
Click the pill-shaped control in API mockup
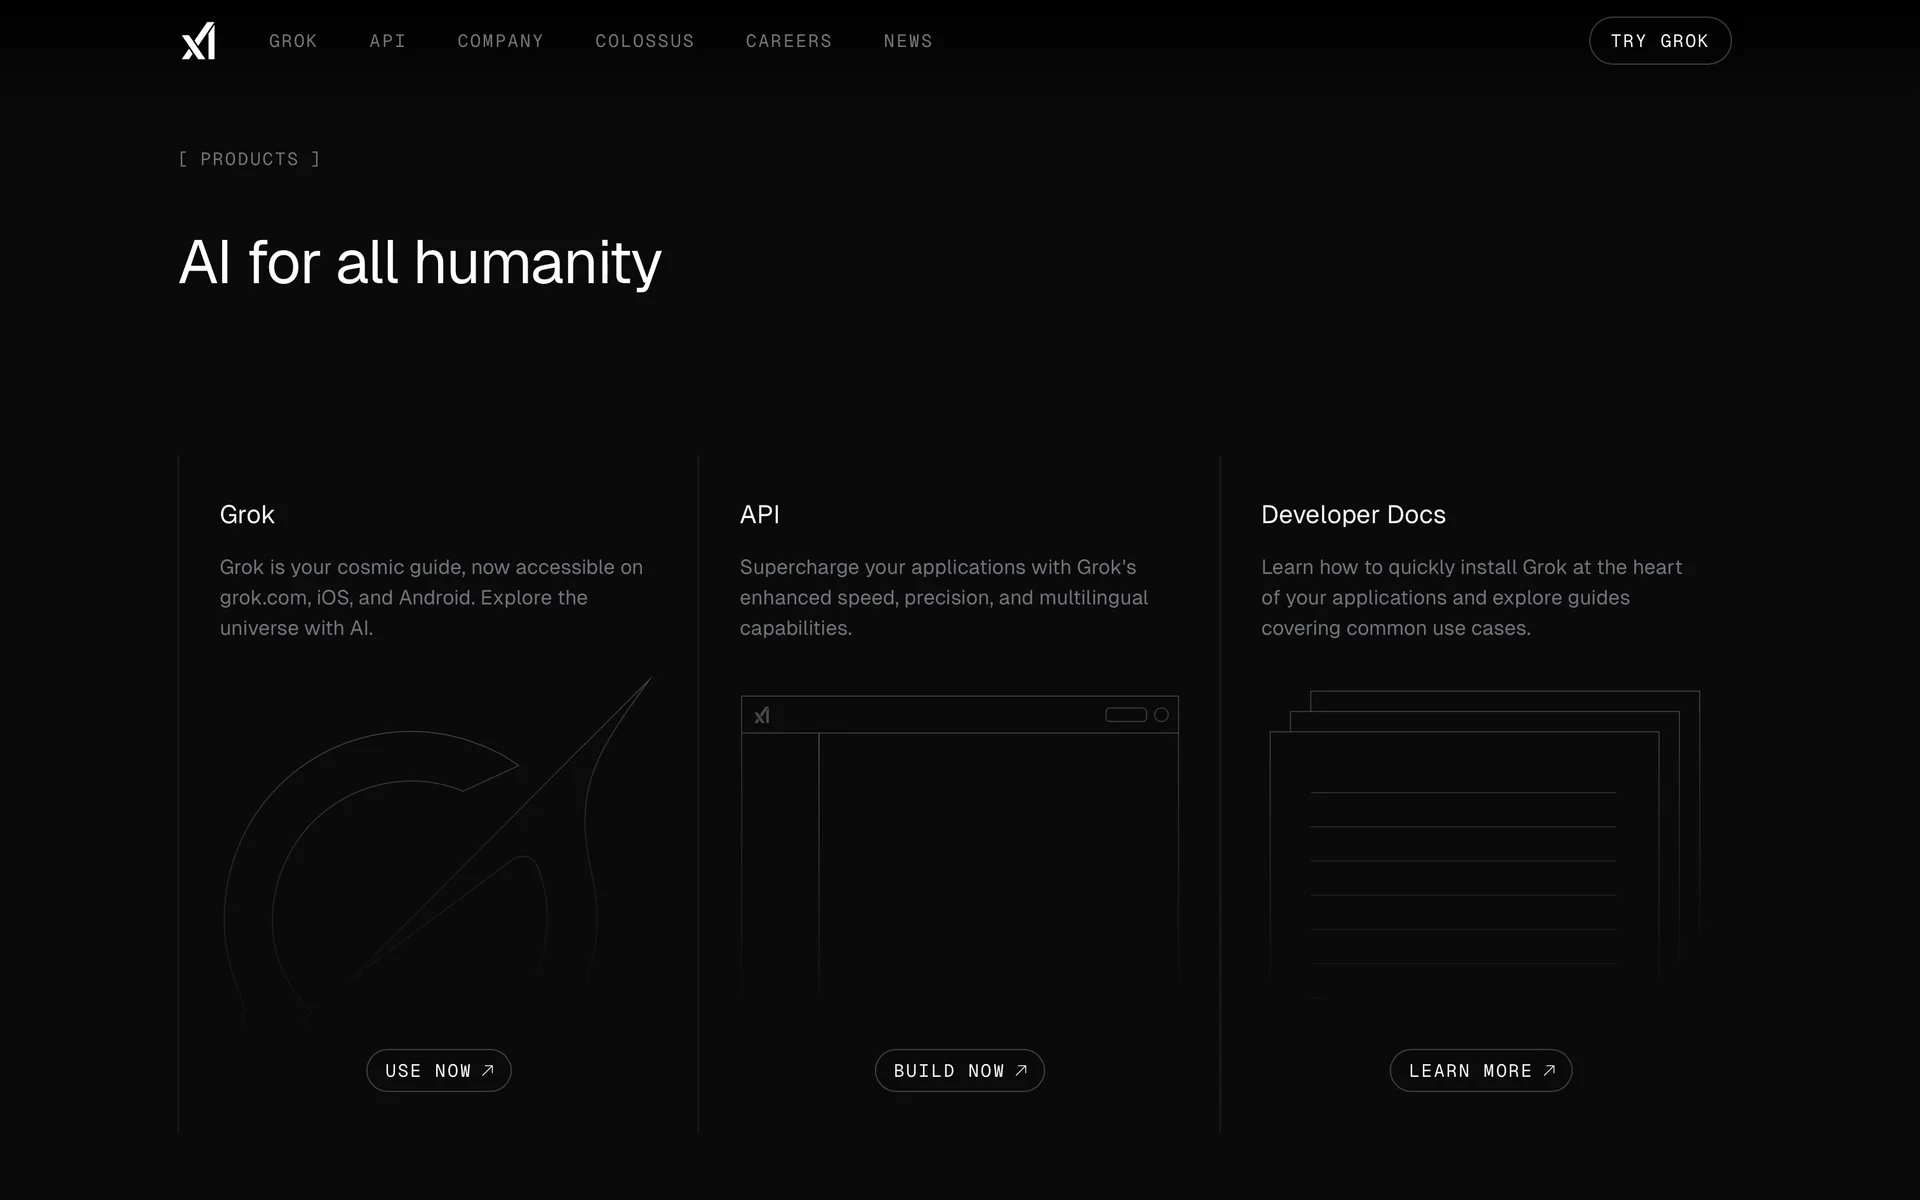[1125, 715]
